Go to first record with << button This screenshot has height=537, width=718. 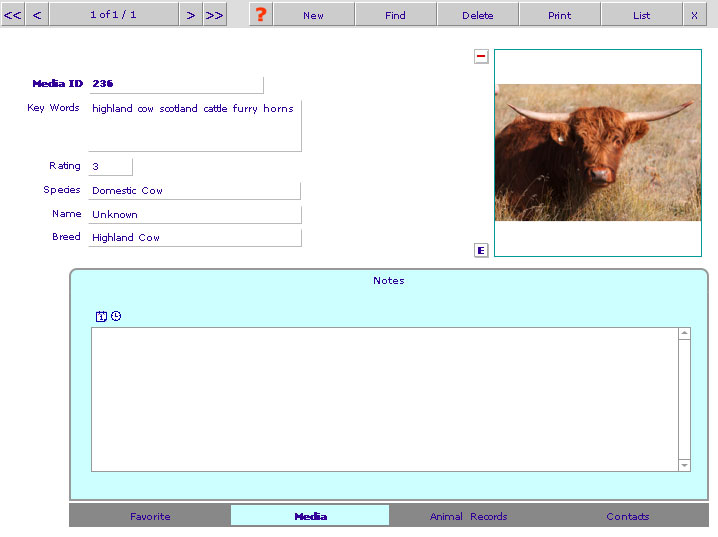pyautogui.click(x=12, y=15)
